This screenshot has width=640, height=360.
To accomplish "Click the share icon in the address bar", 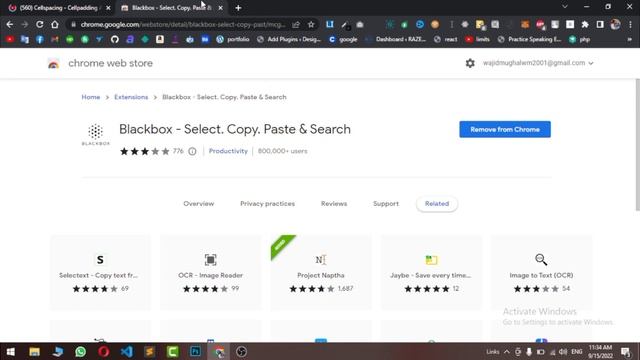I will 296,24.
